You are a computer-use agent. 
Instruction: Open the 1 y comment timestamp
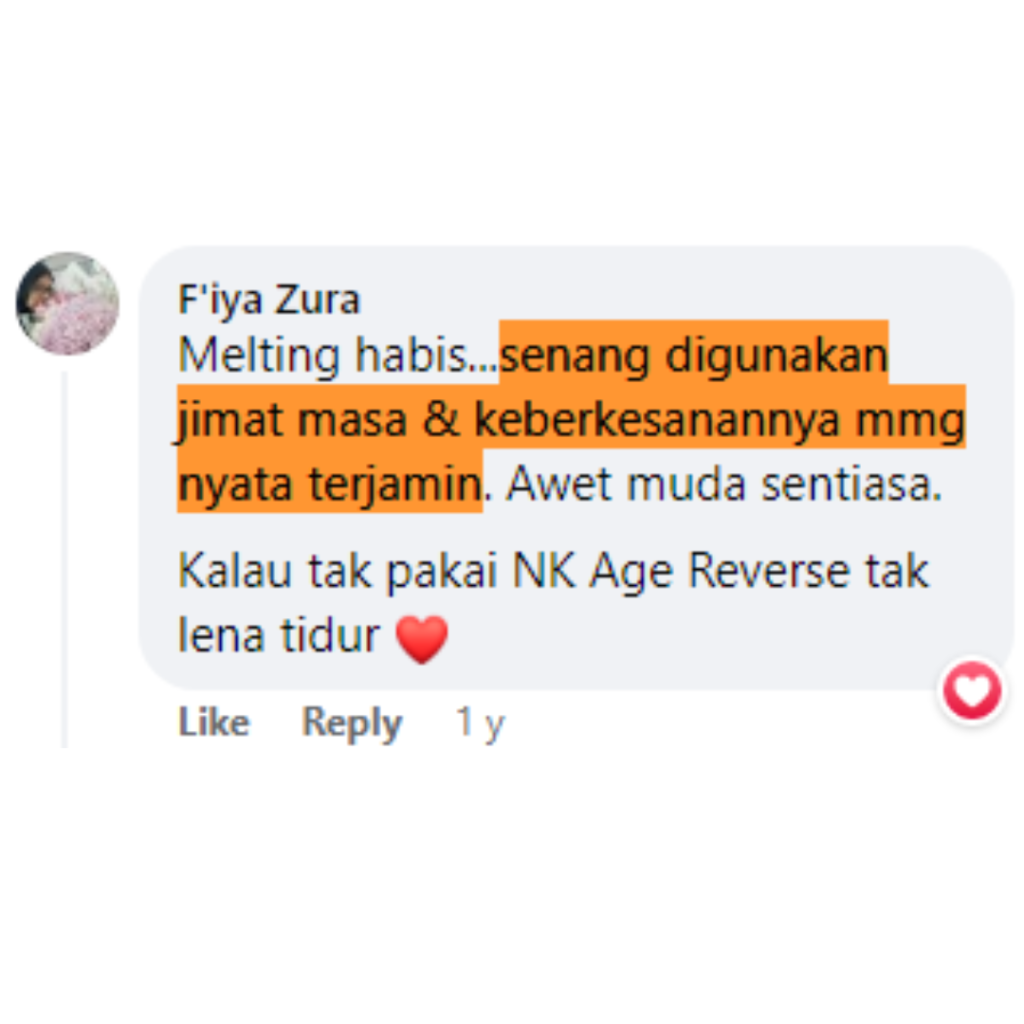[481, 723]
